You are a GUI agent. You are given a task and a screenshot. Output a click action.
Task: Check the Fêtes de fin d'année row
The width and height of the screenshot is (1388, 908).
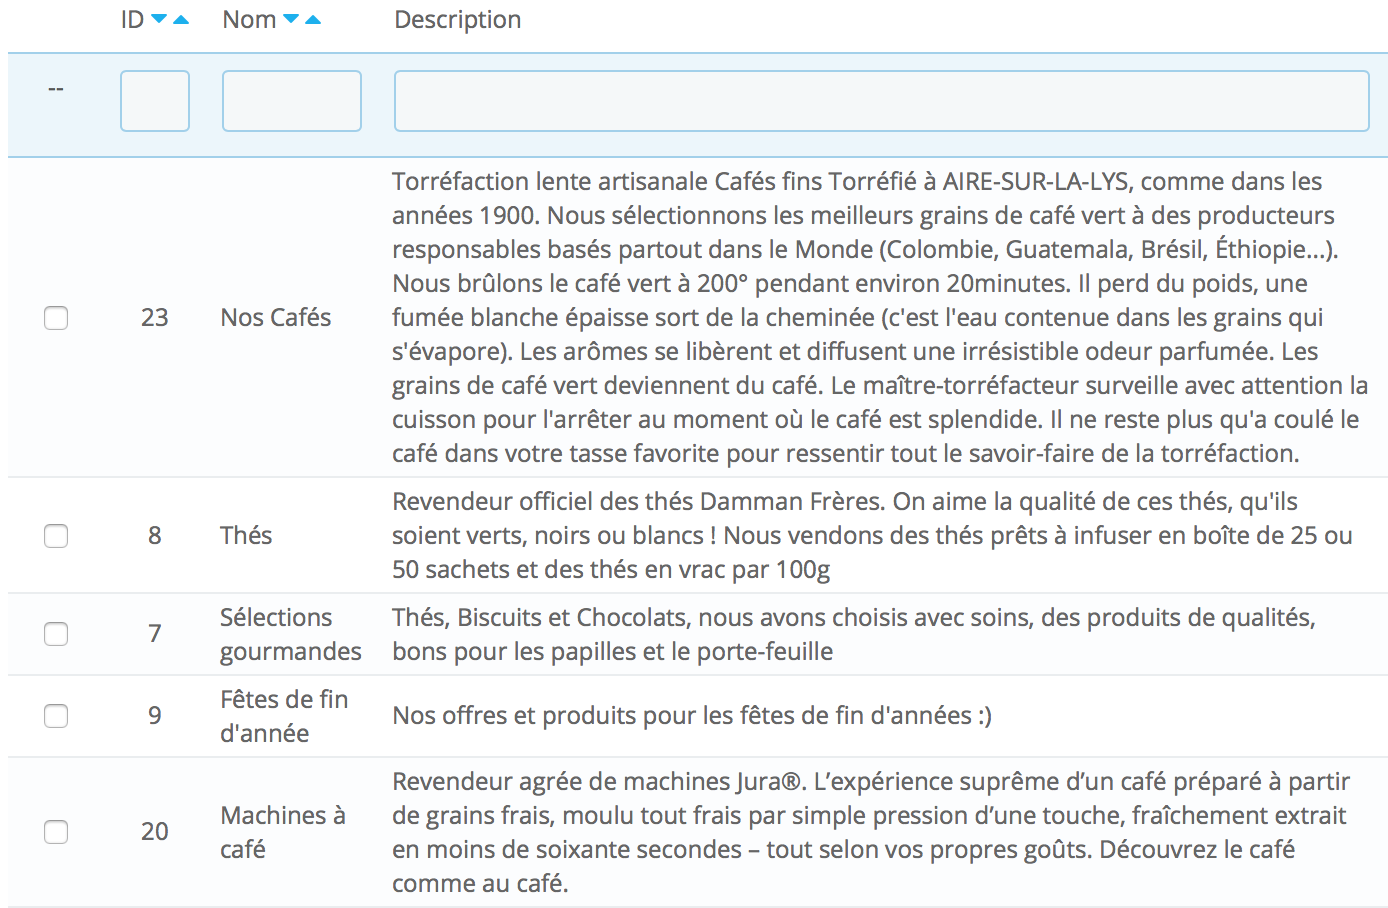(x=56, y=716)
